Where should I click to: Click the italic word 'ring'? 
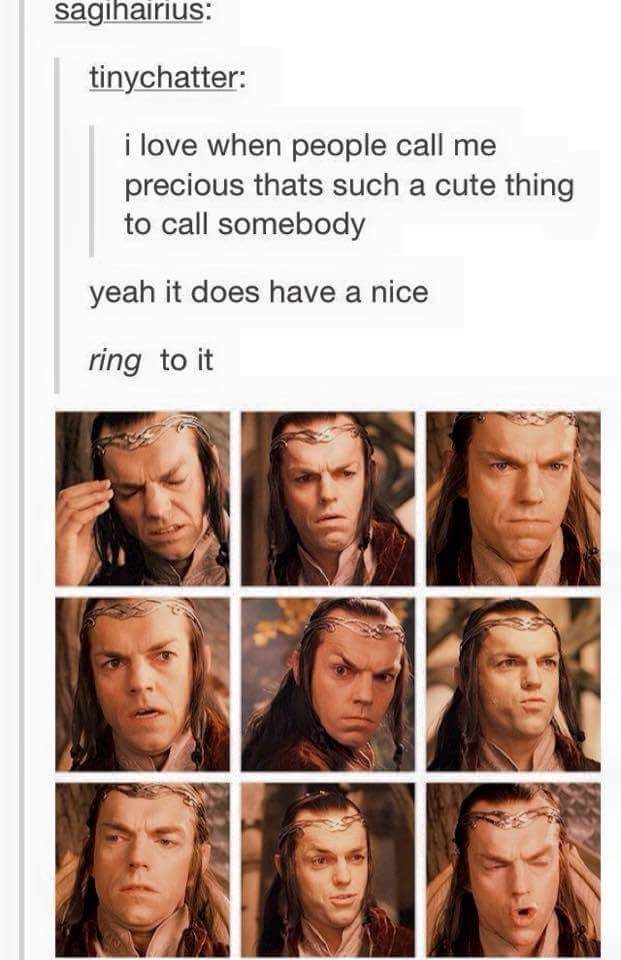115,361
